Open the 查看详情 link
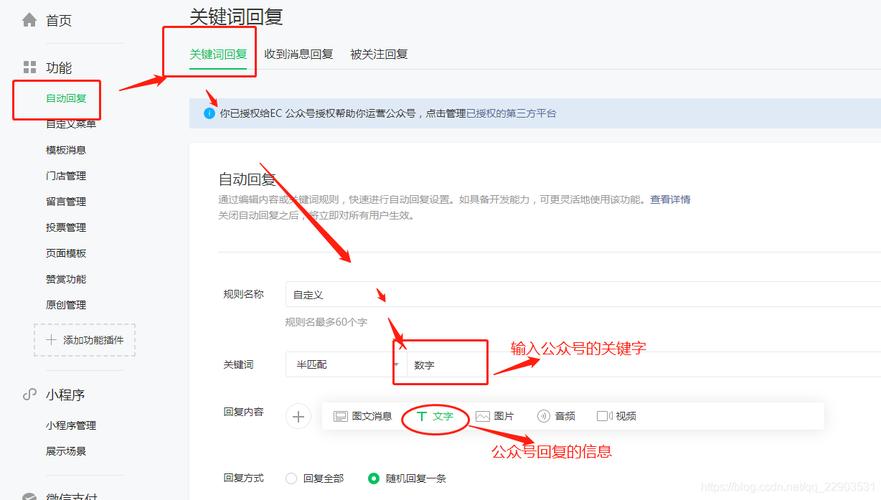The width and height of the screenshot is (881, 500). click(x=670, y=199)
